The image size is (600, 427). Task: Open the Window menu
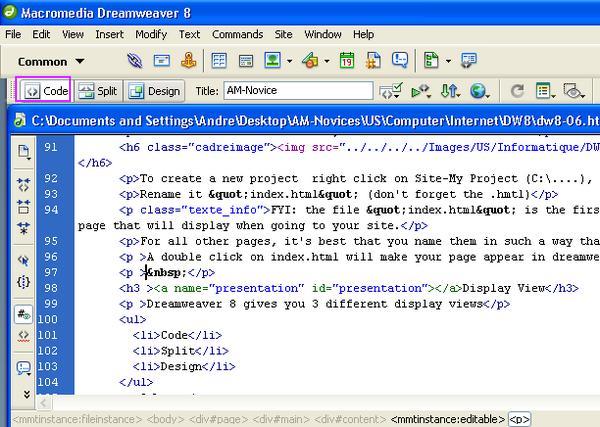click(323, 34)
